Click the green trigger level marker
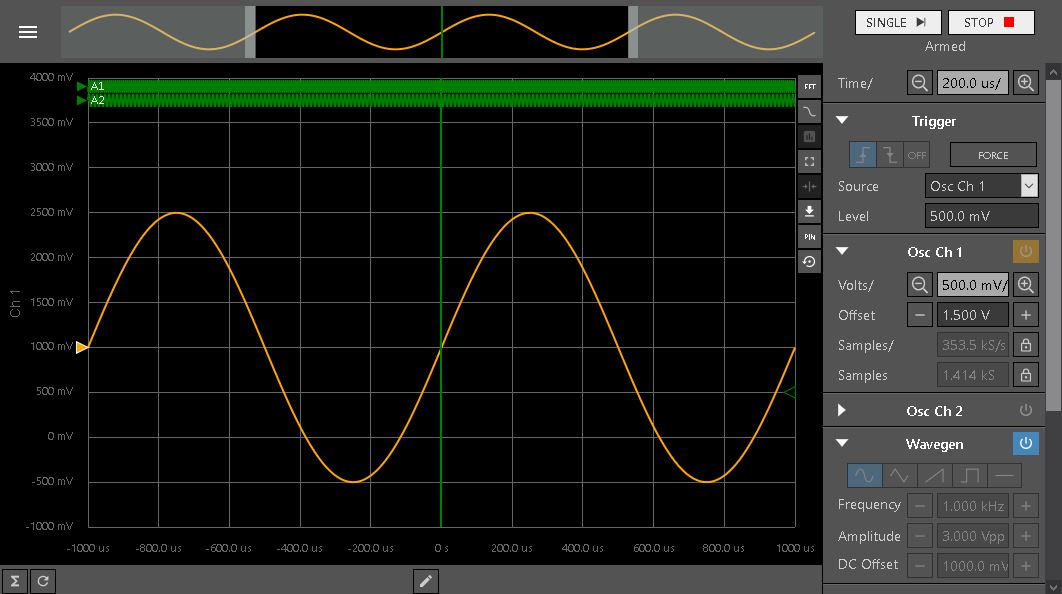 pos(790,392)
